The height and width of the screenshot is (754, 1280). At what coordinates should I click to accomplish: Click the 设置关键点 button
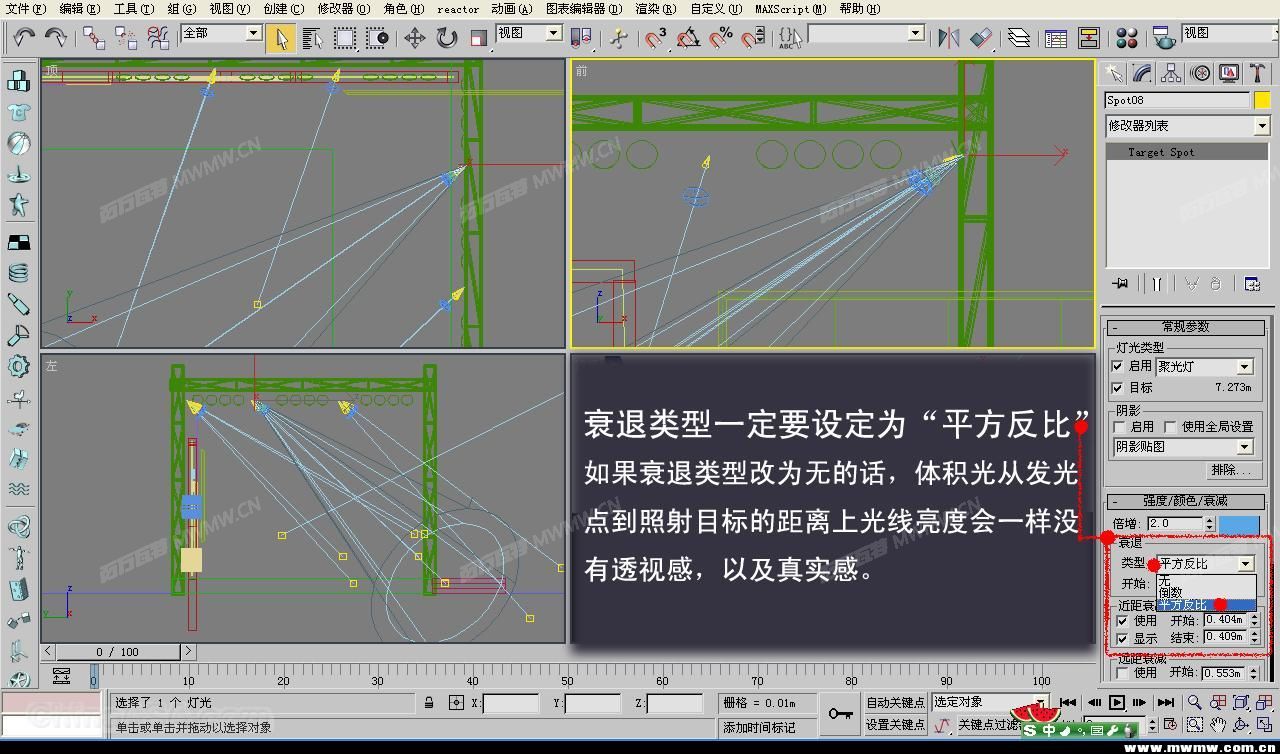click(x=895, y=725)
